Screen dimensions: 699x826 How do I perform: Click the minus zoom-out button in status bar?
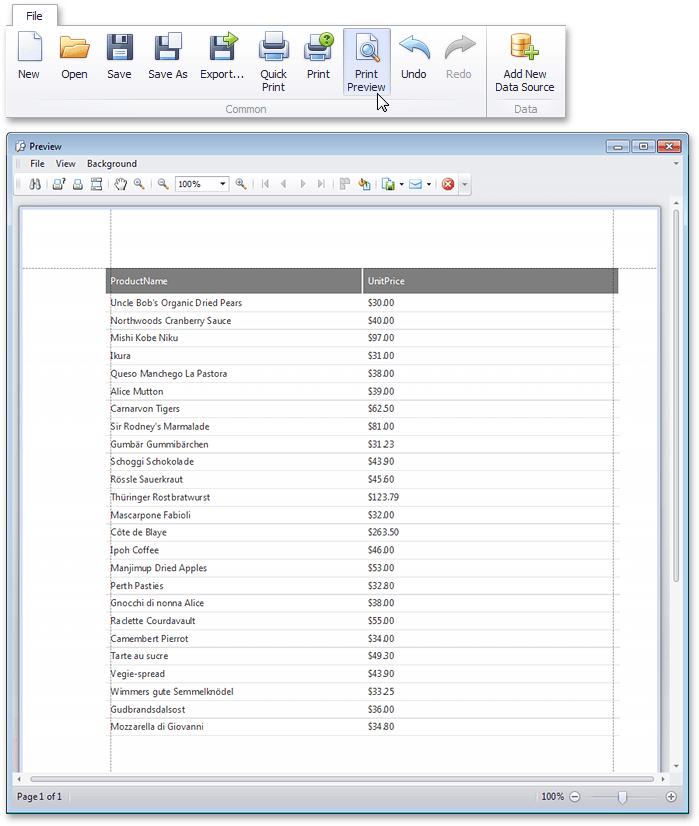pos(575,797)
